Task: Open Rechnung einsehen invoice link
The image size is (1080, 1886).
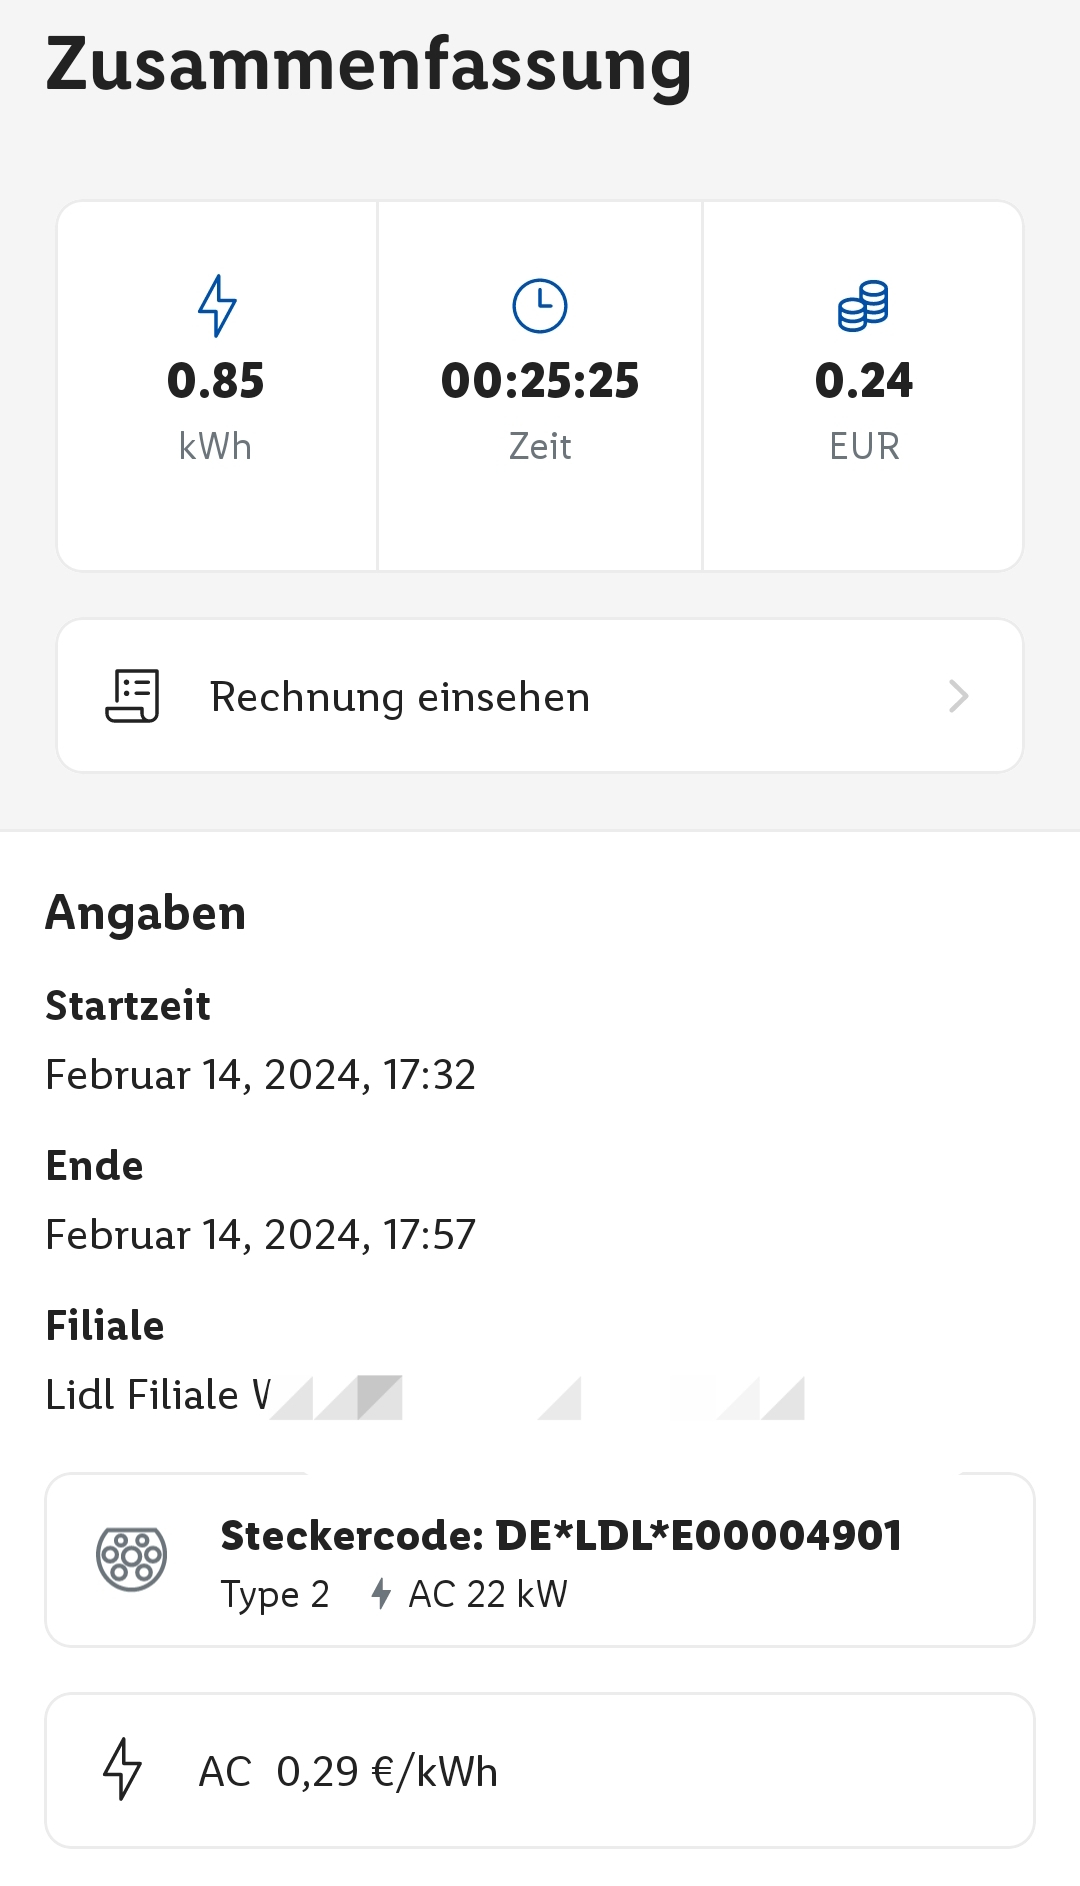Action: 400,697
